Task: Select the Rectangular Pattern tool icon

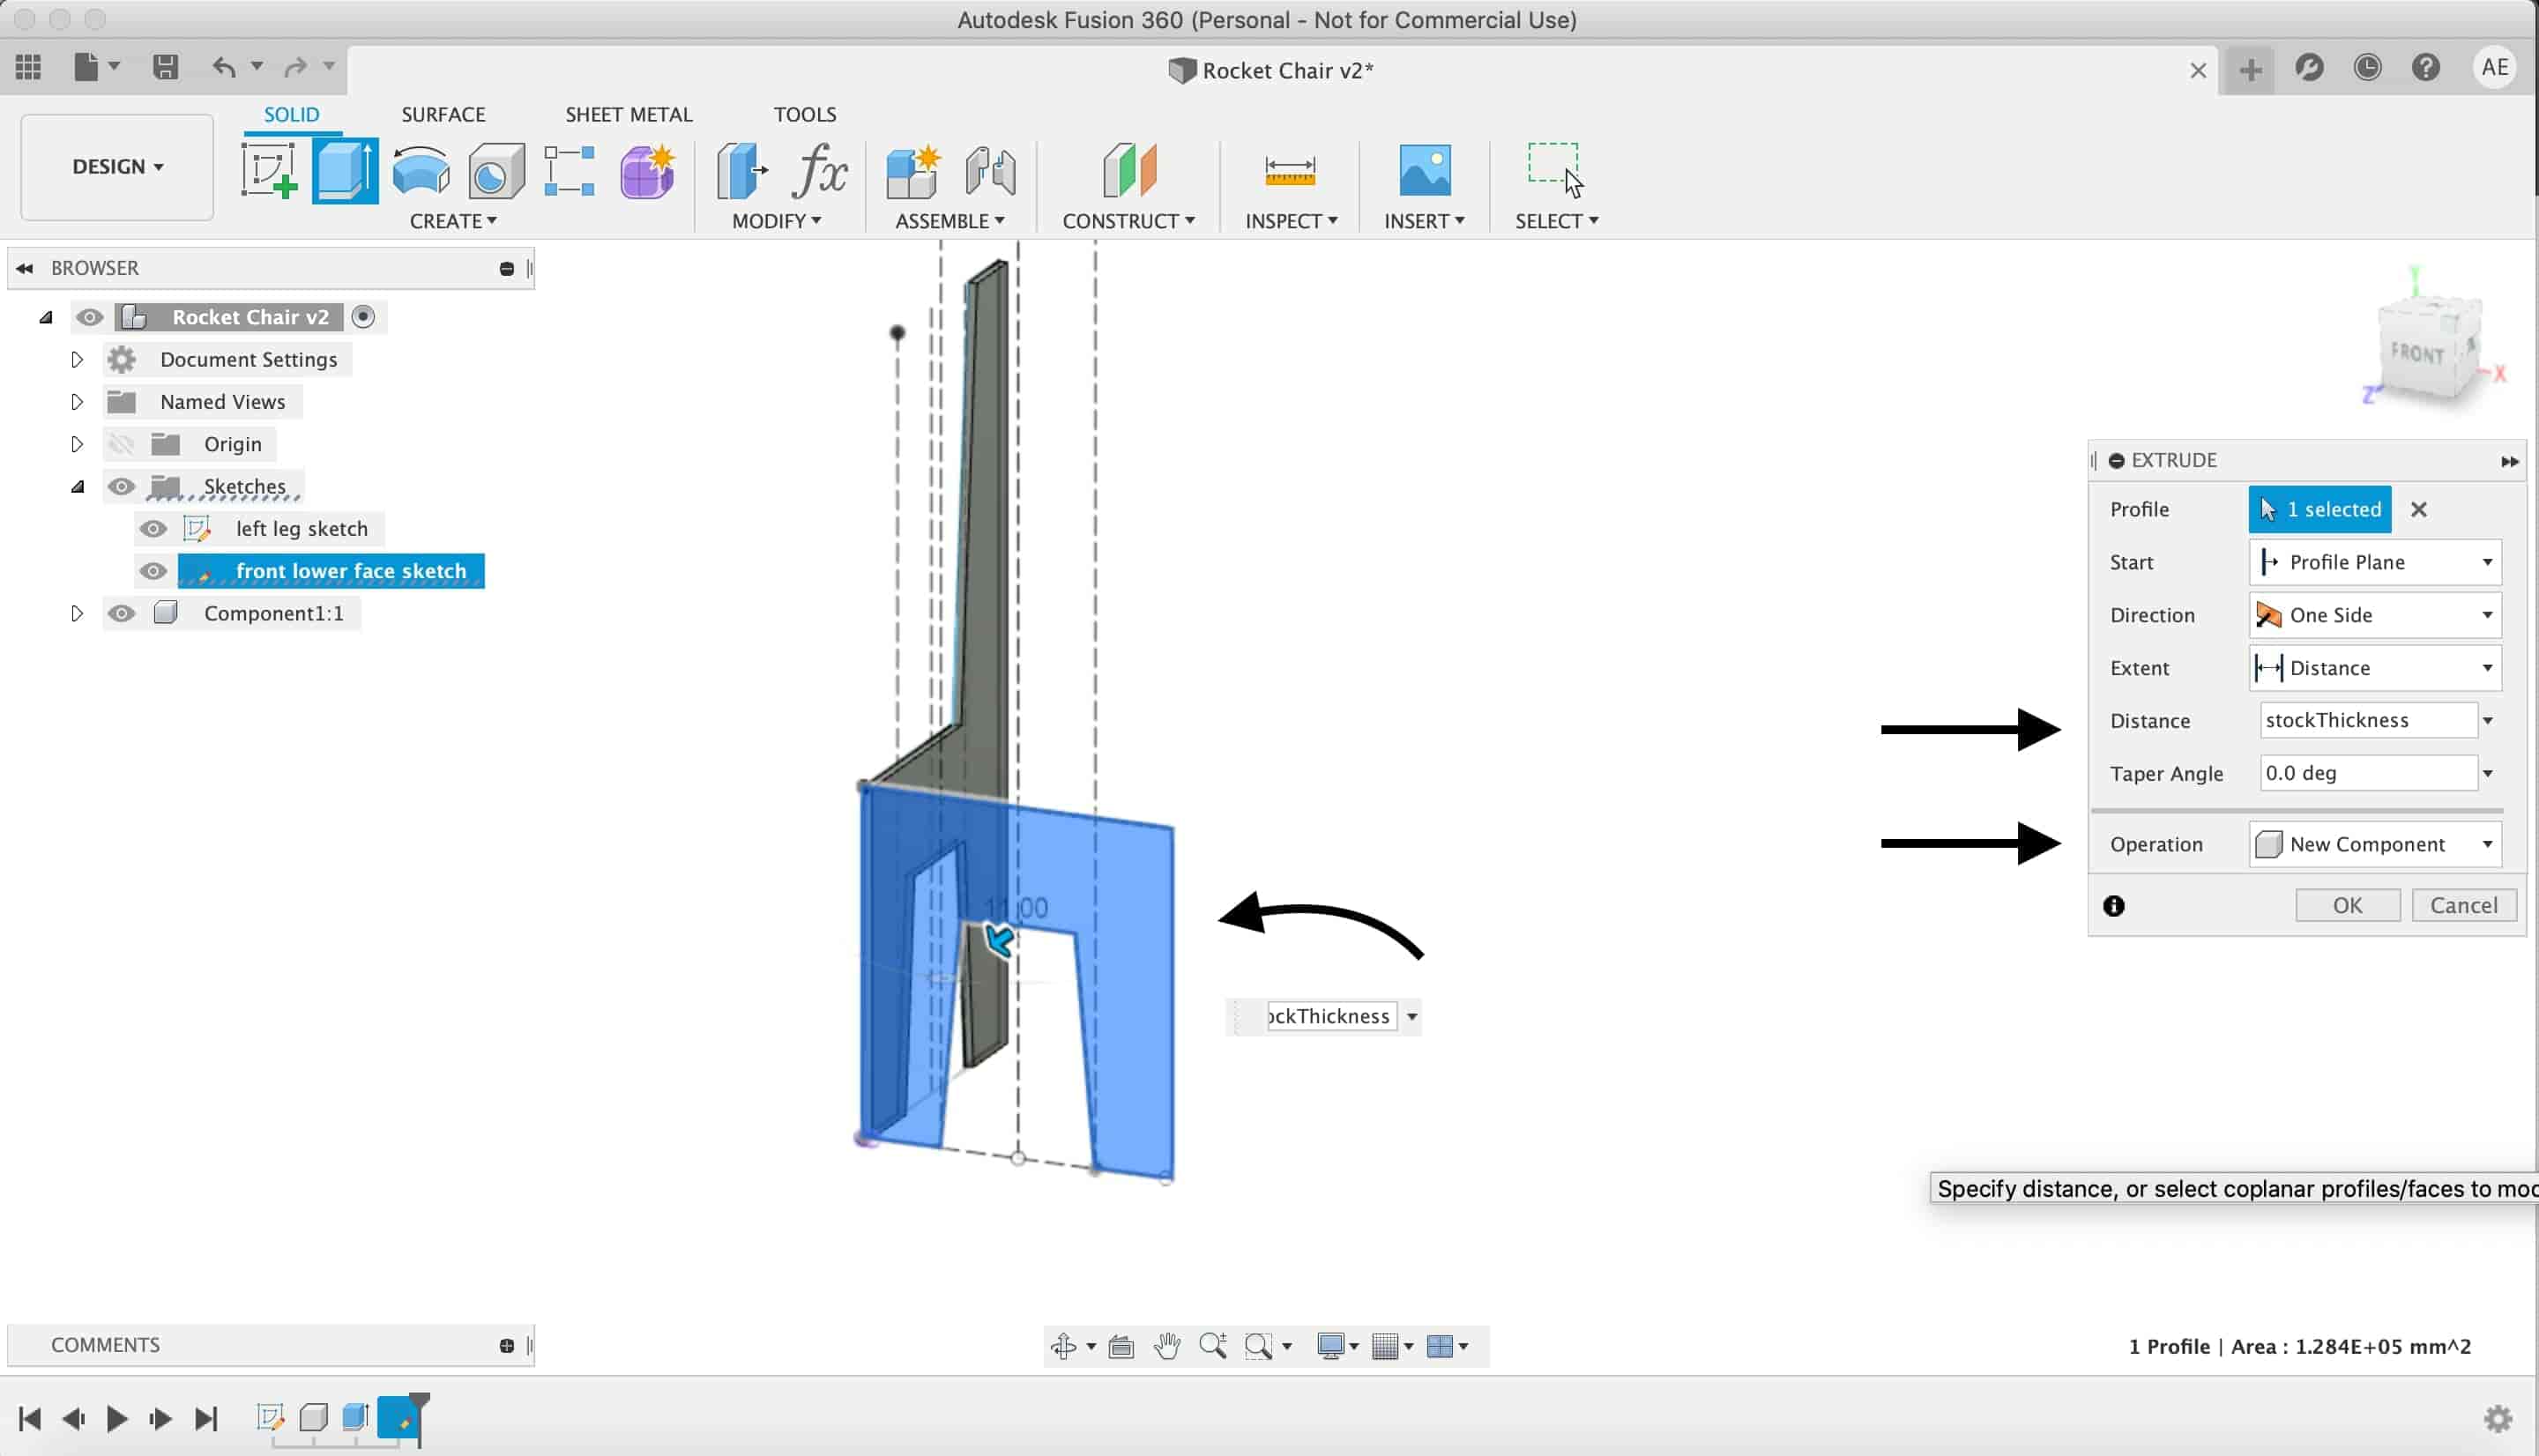Action: click(x=569, y=171)
